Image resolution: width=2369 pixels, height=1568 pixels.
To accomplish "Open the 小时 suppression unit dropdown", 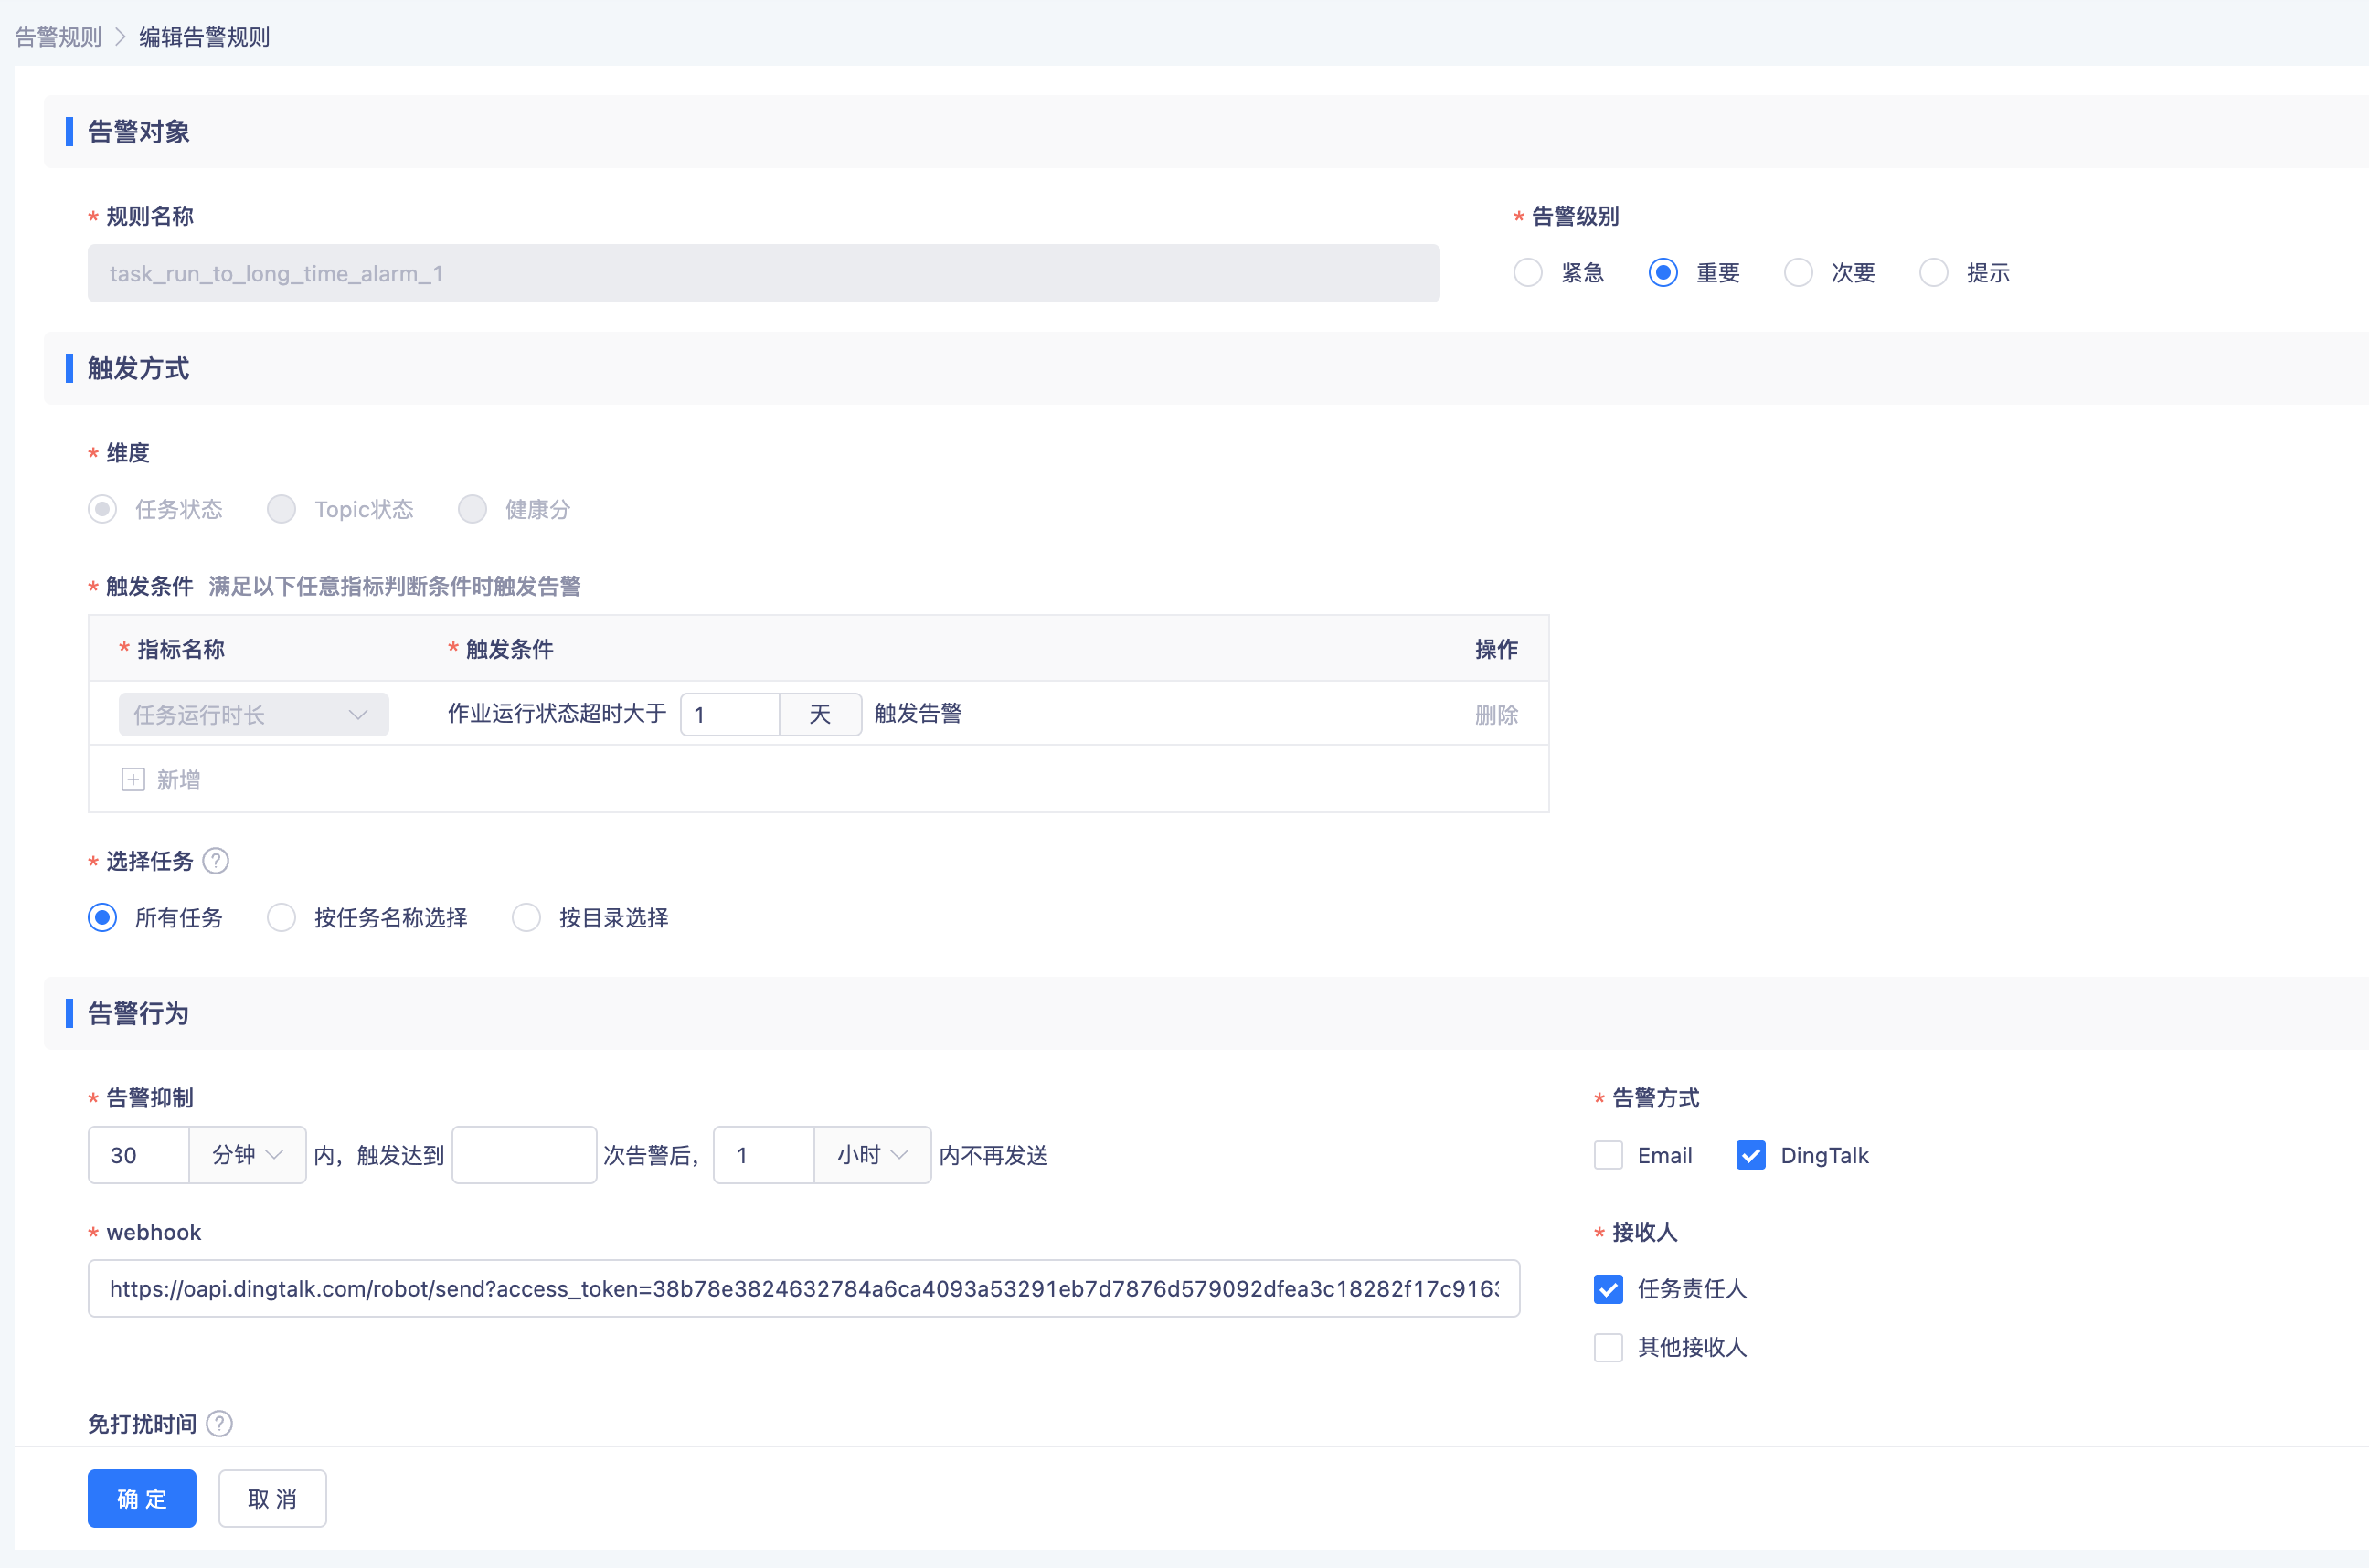I will tap(872, 1155).
